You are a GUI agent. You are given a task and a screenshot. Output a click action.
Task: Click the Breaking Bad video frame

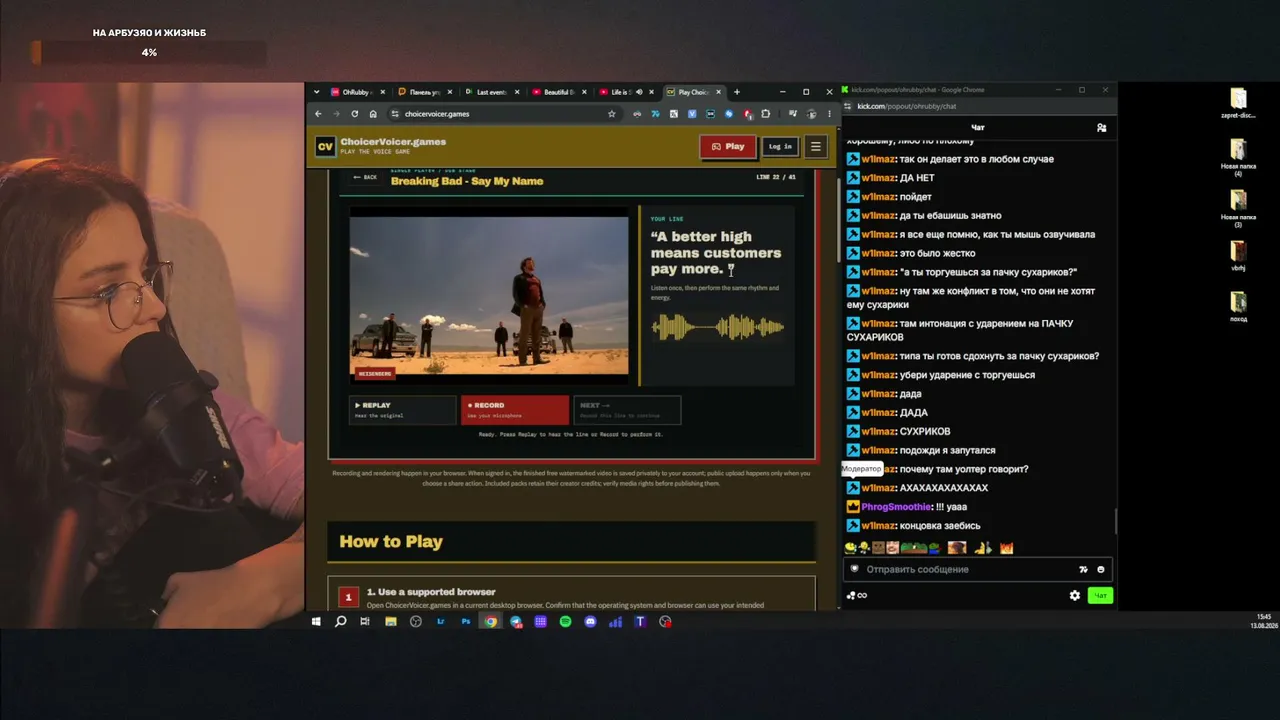click(489, 295)
